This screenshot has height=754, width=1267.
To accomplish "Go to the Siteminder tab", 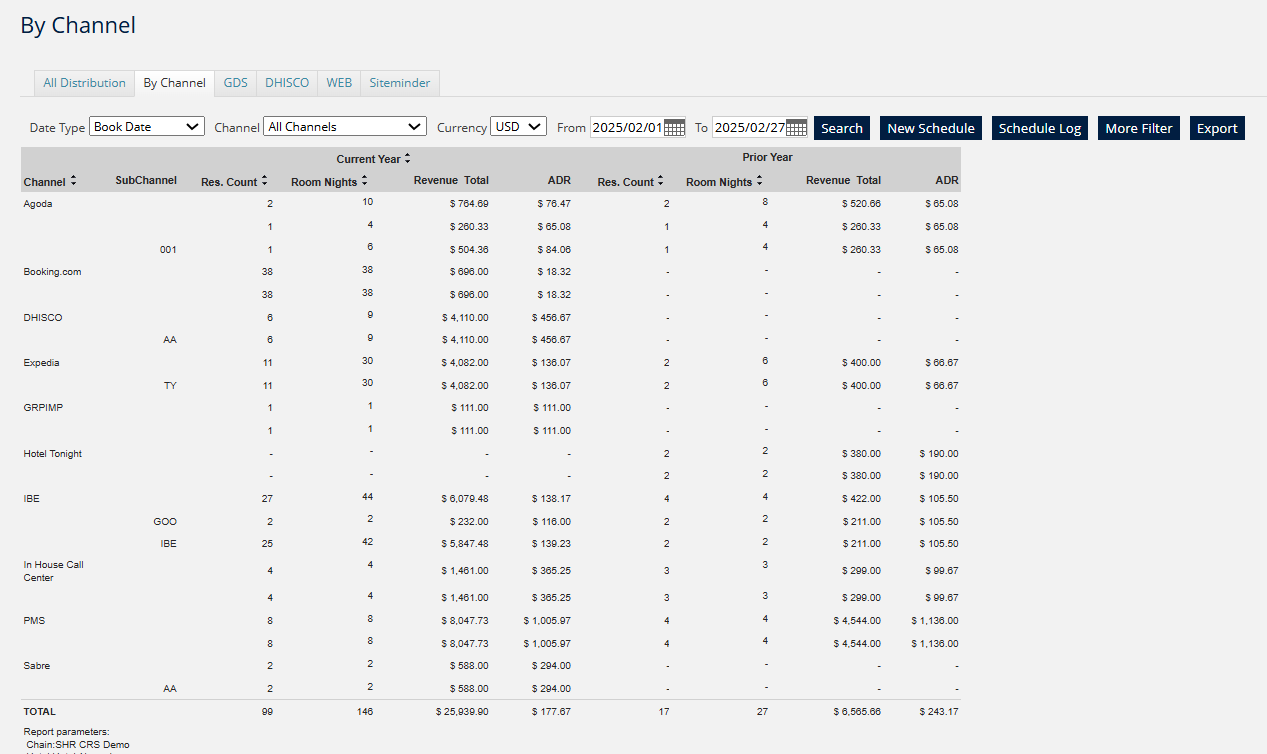I will coord(400,83).
